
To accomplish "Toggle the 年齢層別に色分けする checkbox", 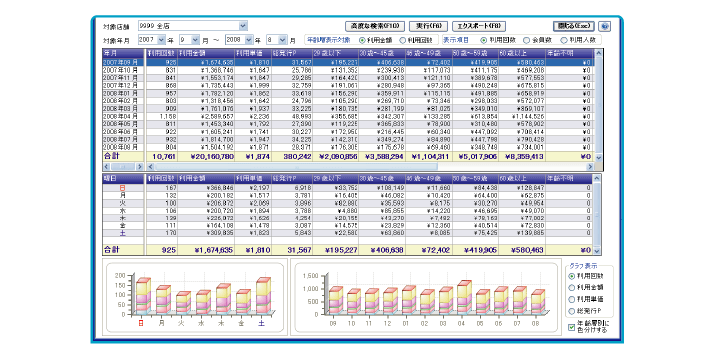I will coord(571,327).
